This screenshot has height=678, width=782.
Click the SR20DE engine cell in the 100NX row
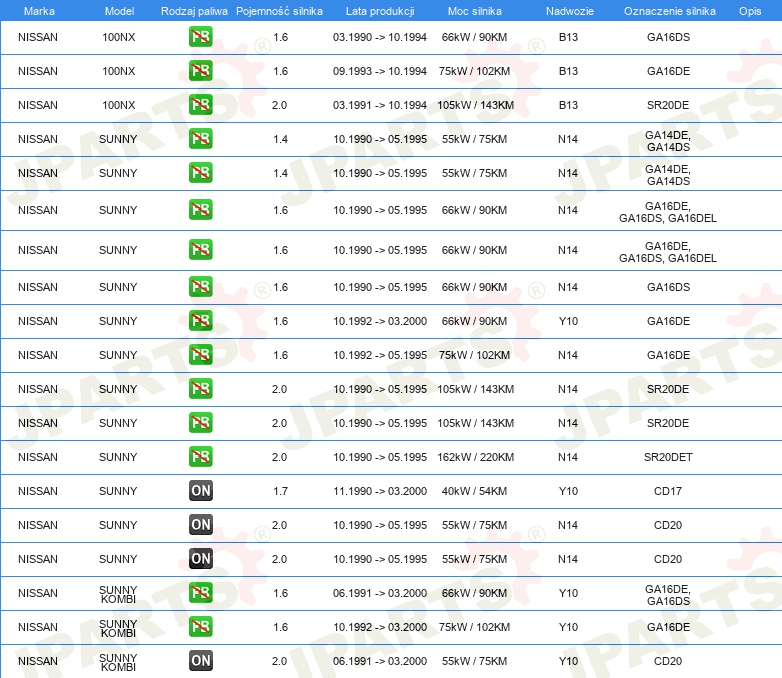pyautogui.click(x=668, y=105)
